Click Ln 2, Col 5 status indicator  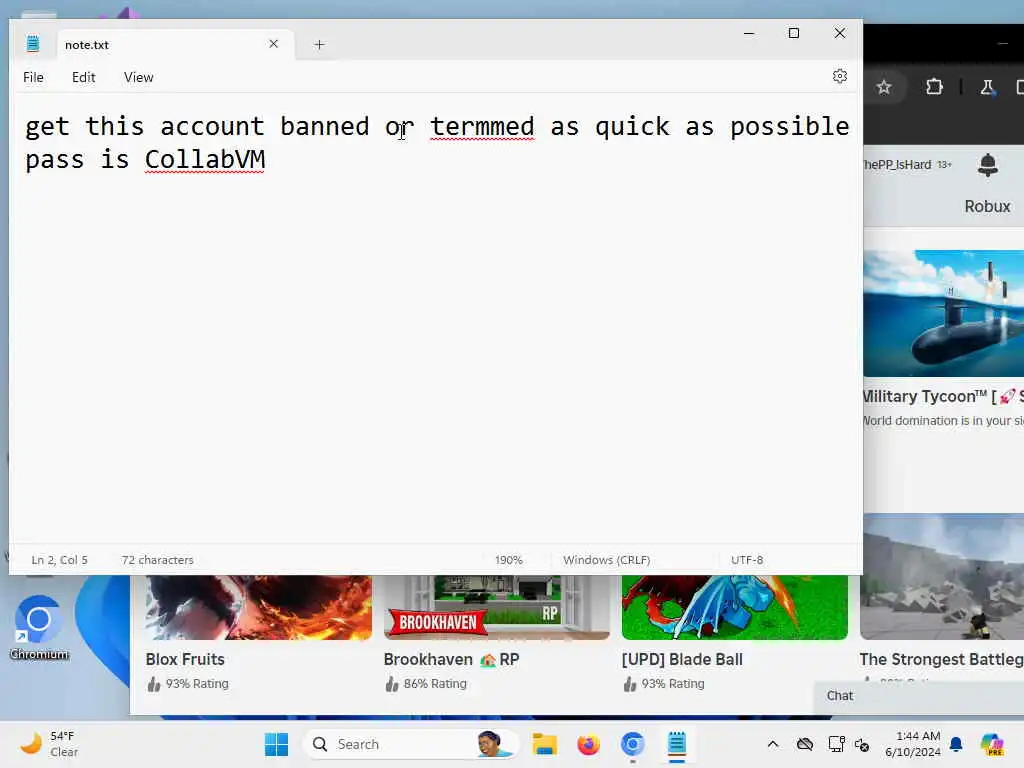click(x=59, y=560)
